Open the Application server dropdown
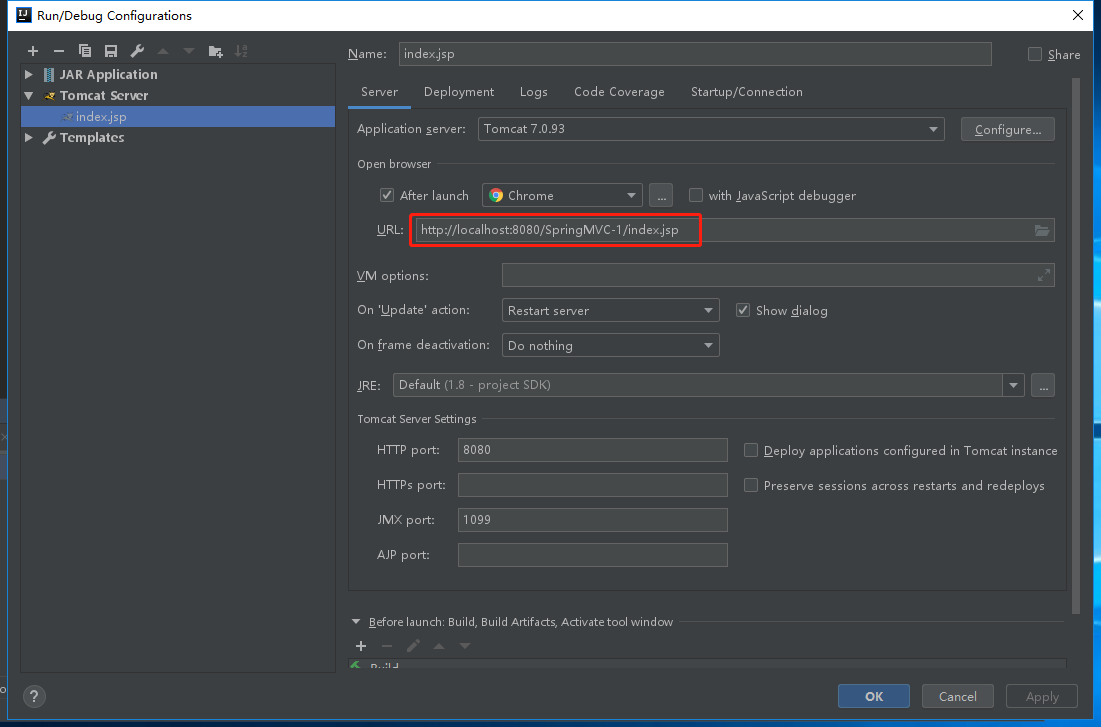This screenshot has height=727, width=1101. (711, 129)
